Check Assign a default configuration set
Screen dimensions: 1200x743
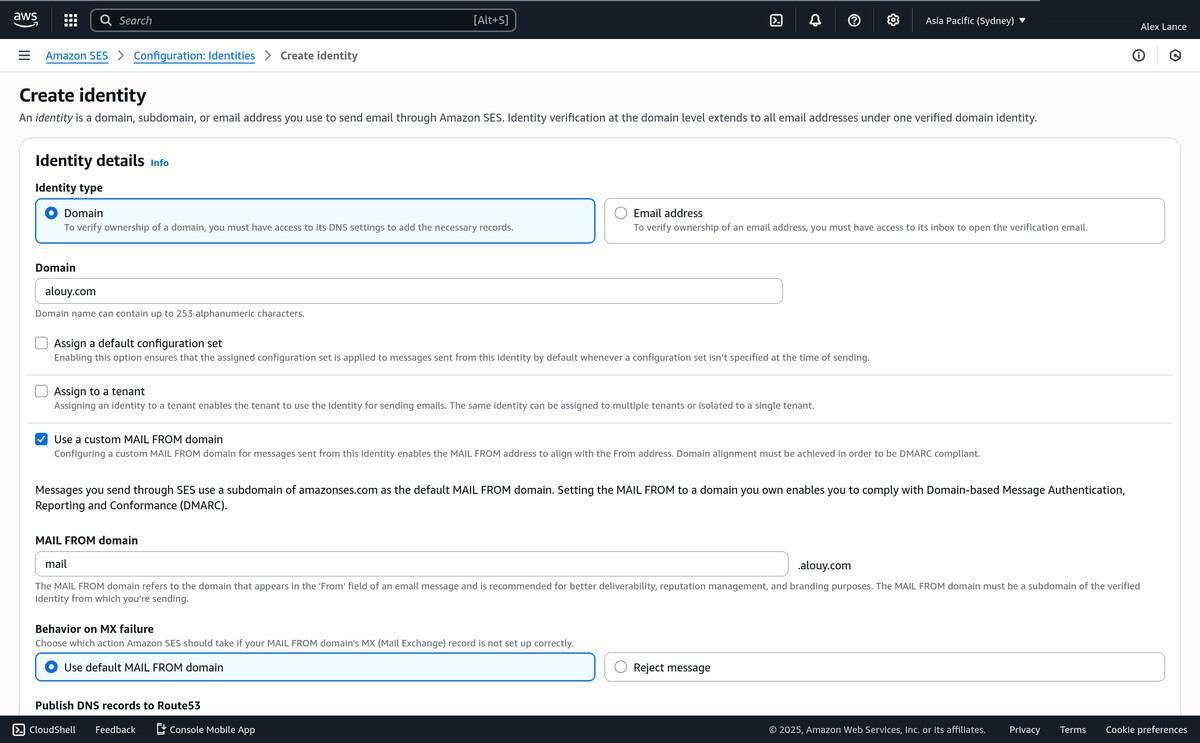click(x=42, y=343)
